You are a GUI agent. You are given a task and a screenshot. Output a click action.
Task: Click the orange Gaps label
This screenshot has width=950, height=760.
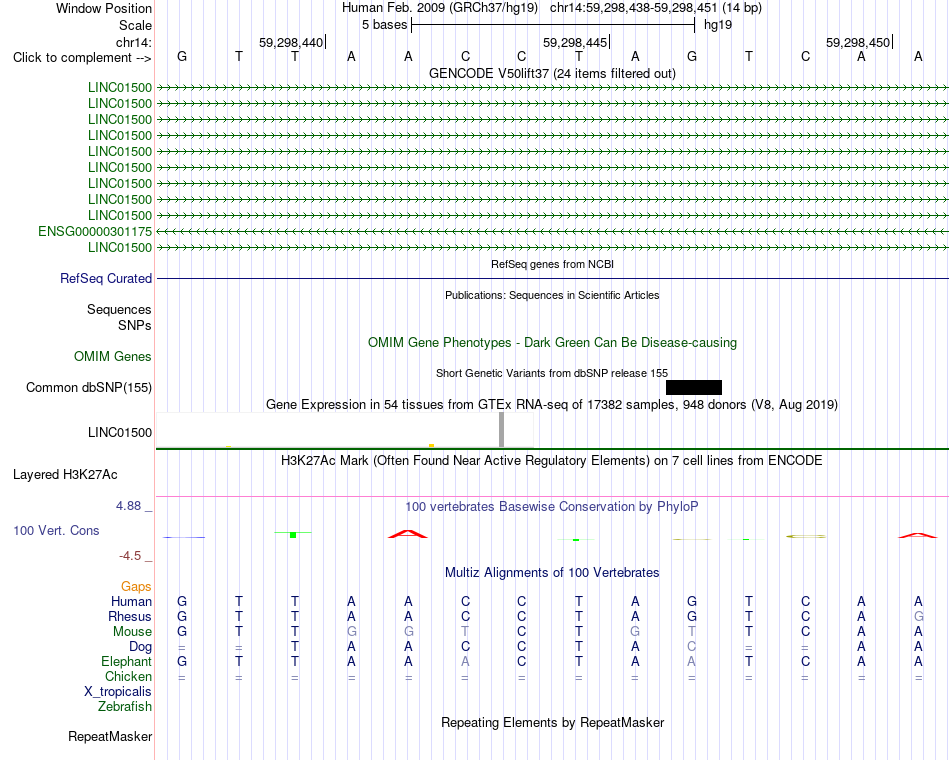(x=136, y=586)
